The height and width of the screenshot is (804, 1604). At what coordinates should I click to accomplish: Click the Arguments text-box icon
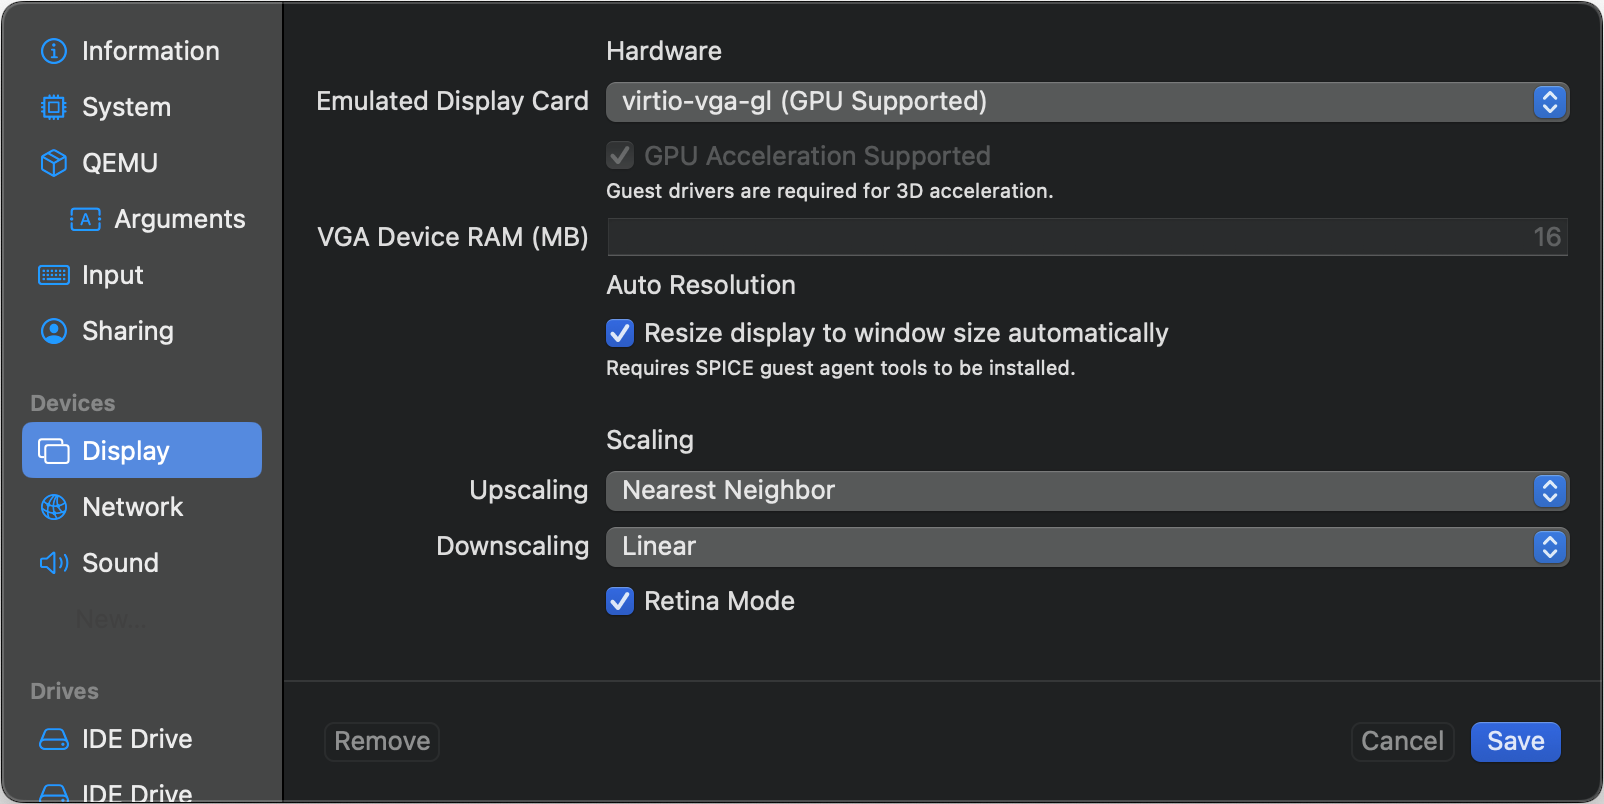click(x=86, y=219)
